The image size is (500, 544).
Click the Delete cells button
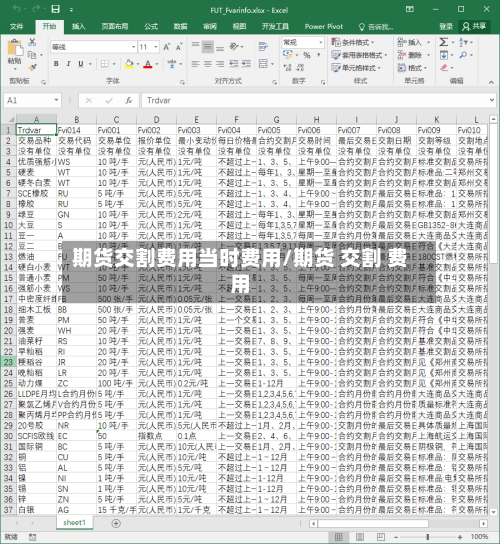pos(414,55)
